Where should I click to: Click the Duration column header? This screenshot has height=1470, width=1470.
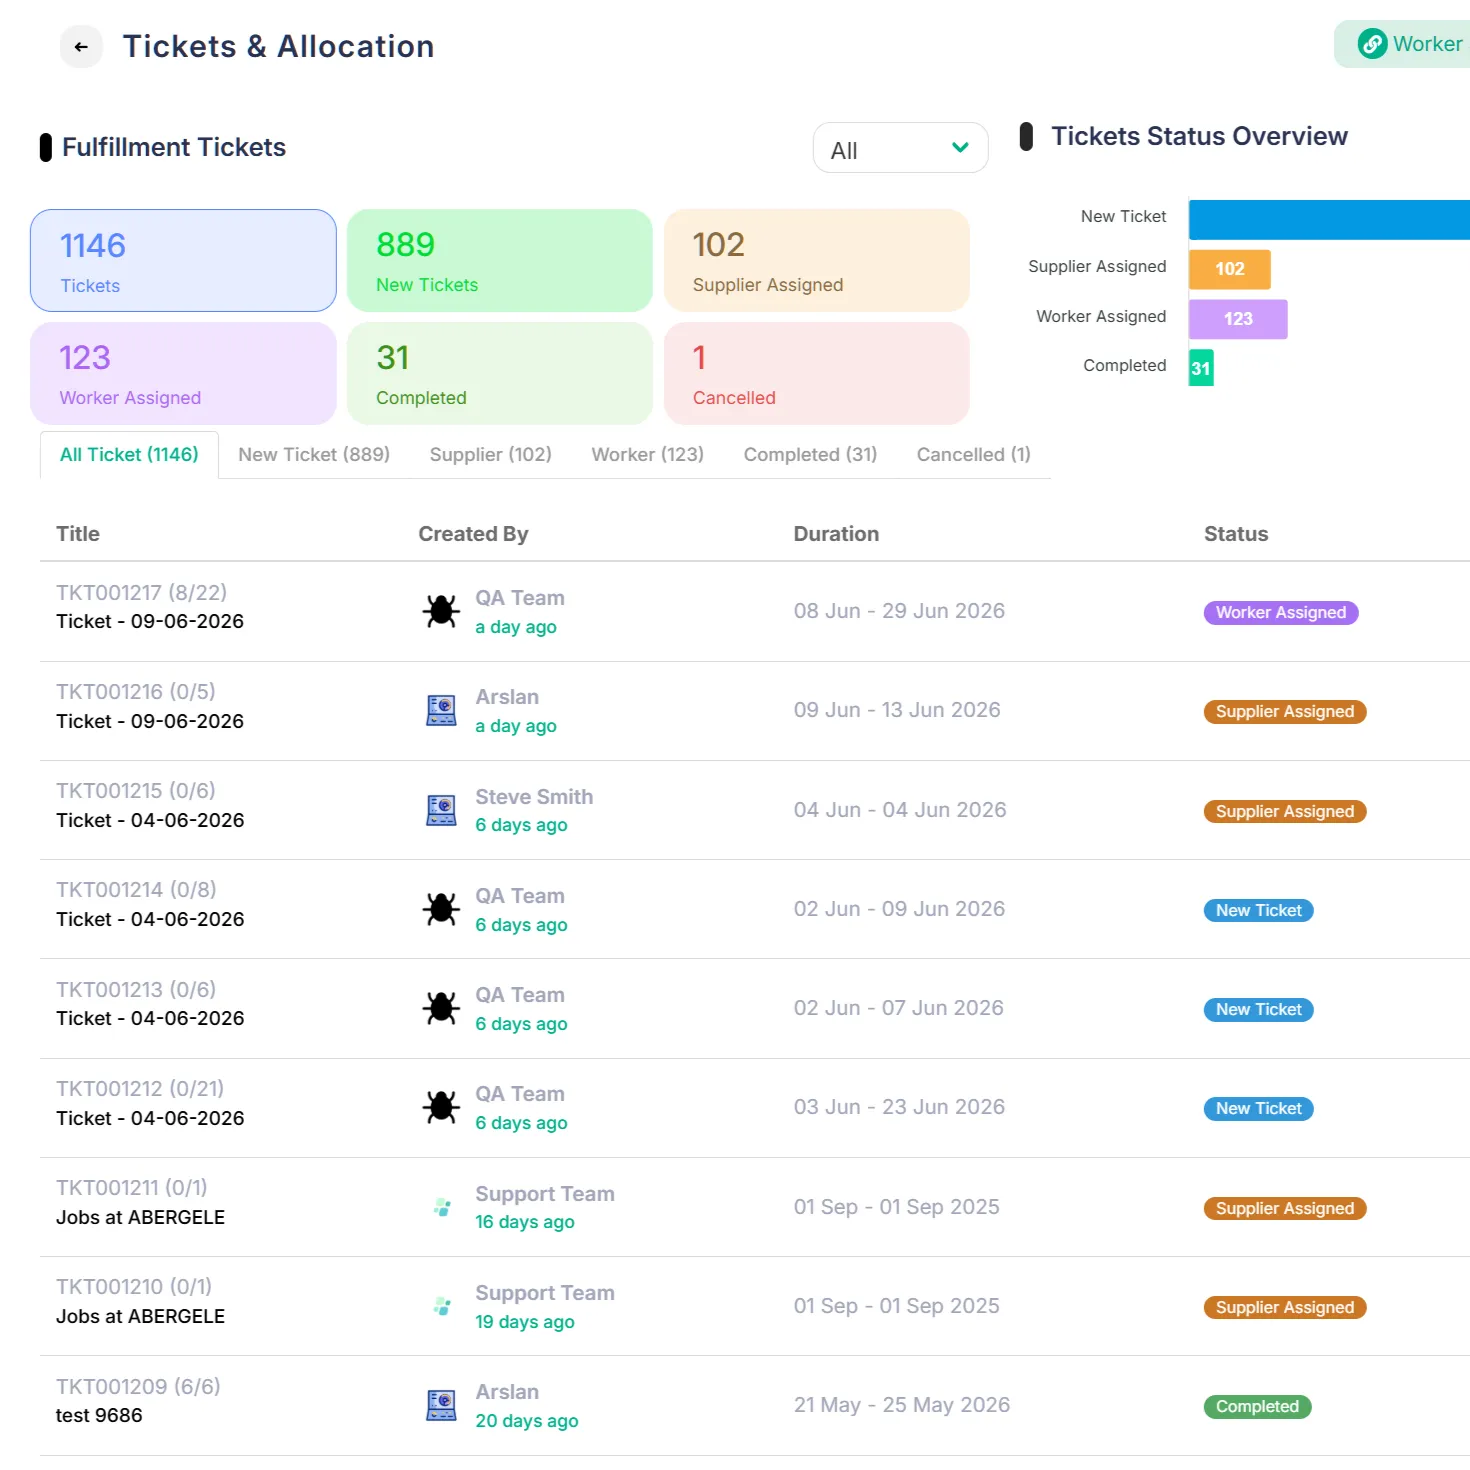(x=836, y=534)
